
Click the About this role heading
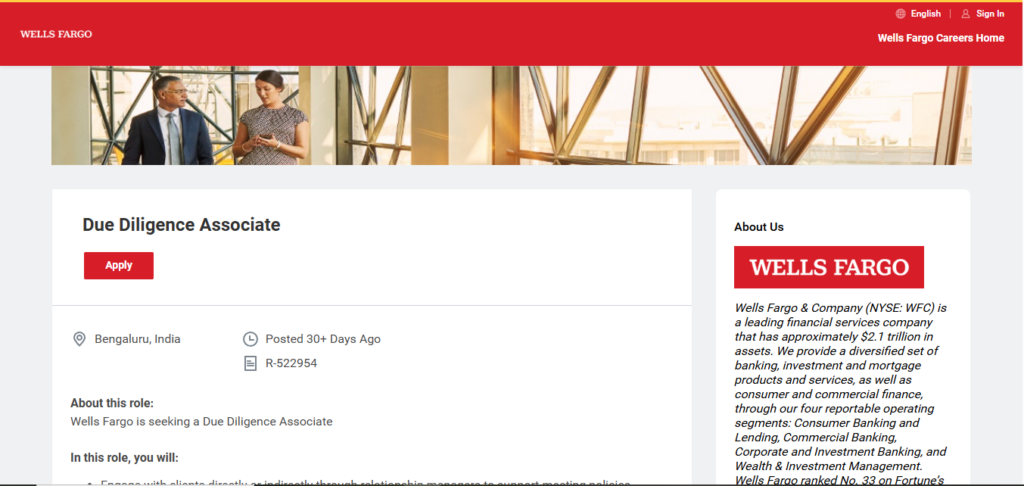tap(112, 403)
